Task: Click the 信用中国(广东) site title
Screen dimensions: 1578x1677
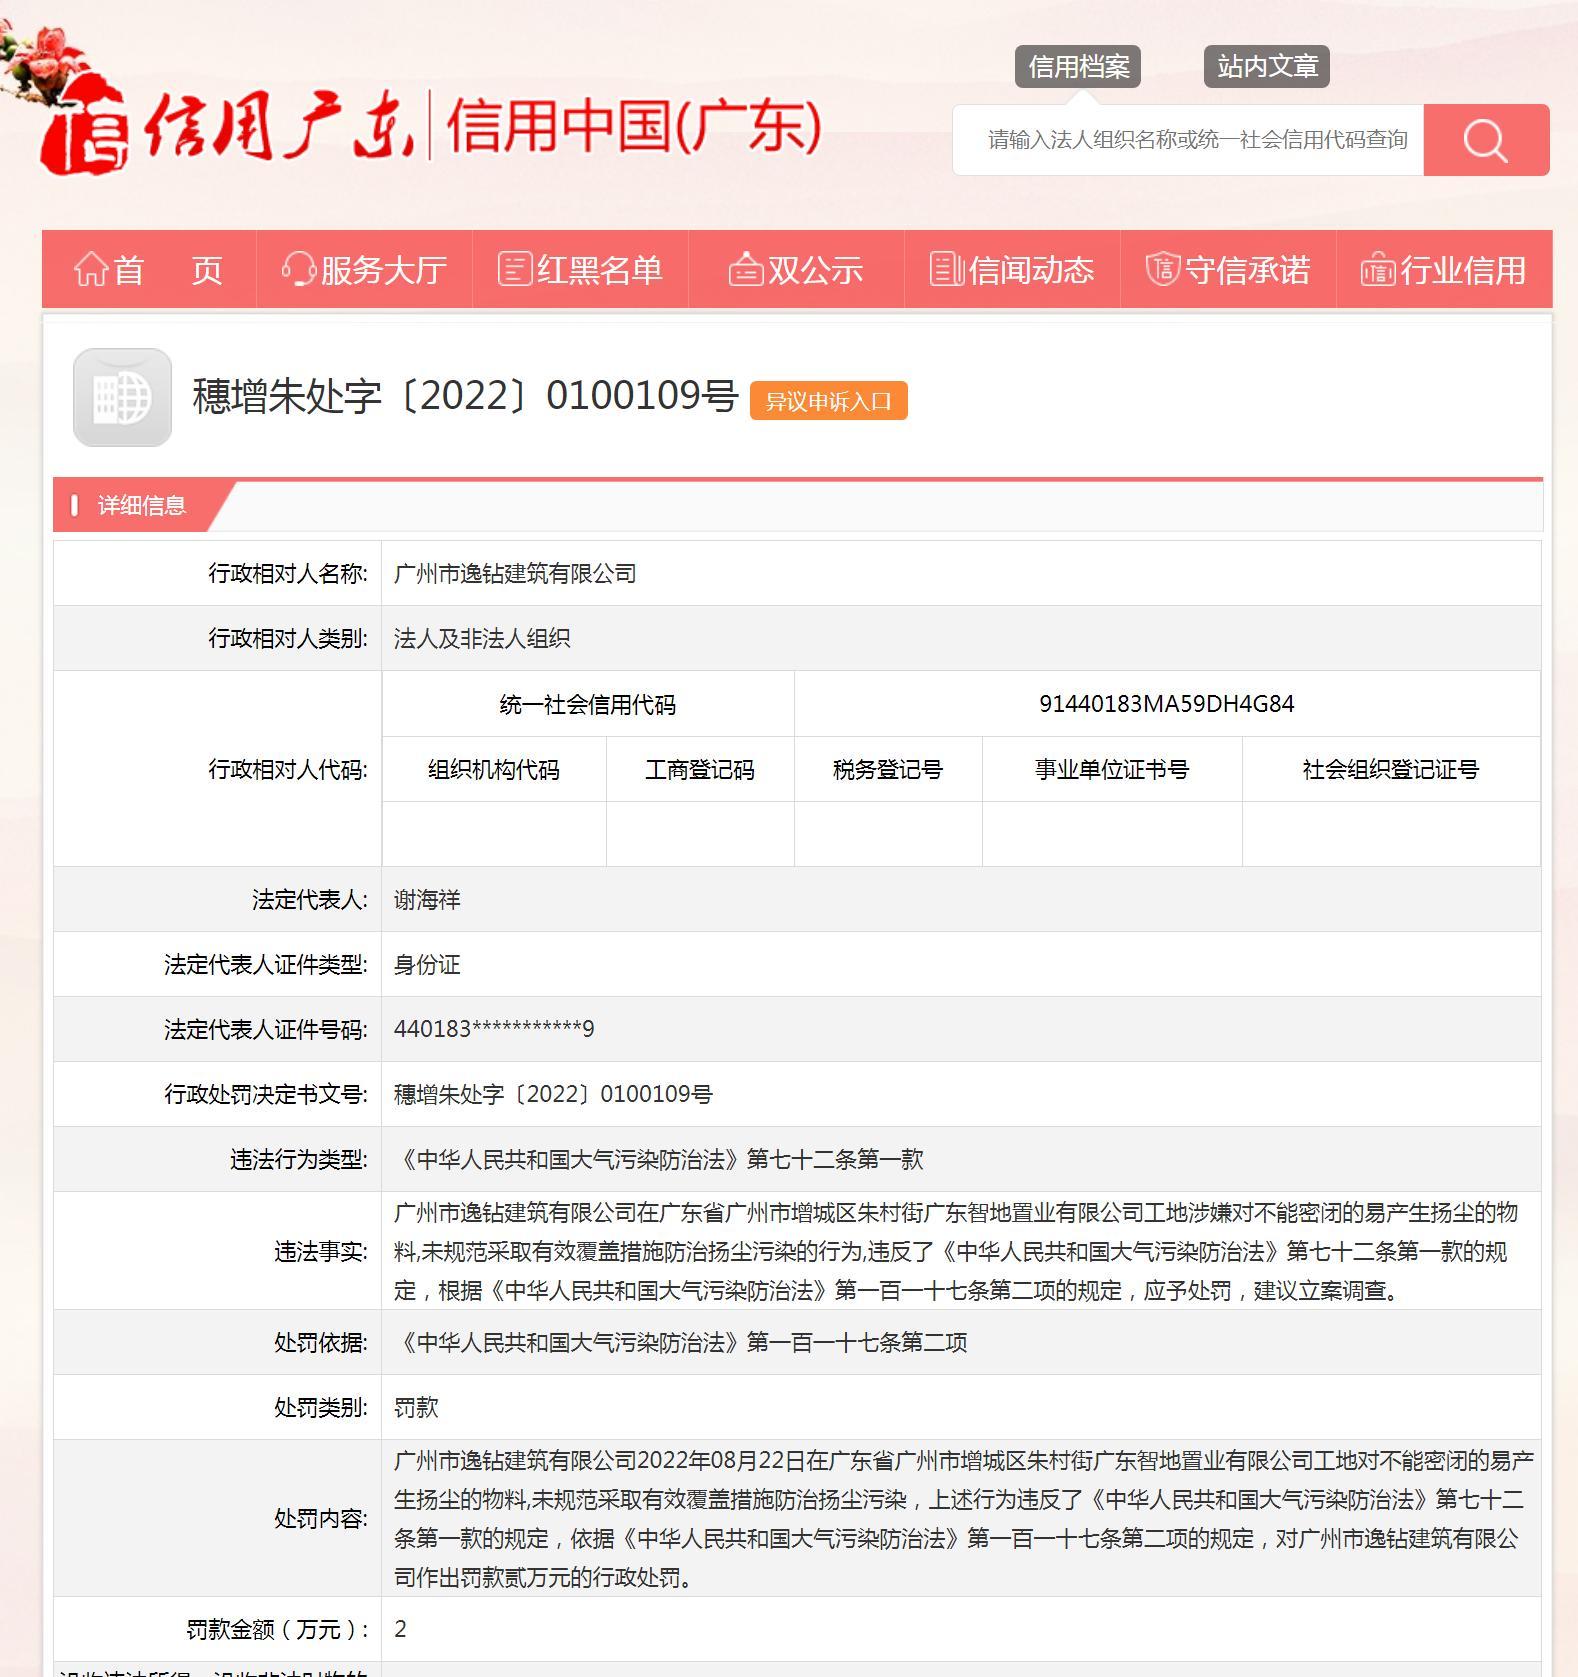Action: [636, 126]
